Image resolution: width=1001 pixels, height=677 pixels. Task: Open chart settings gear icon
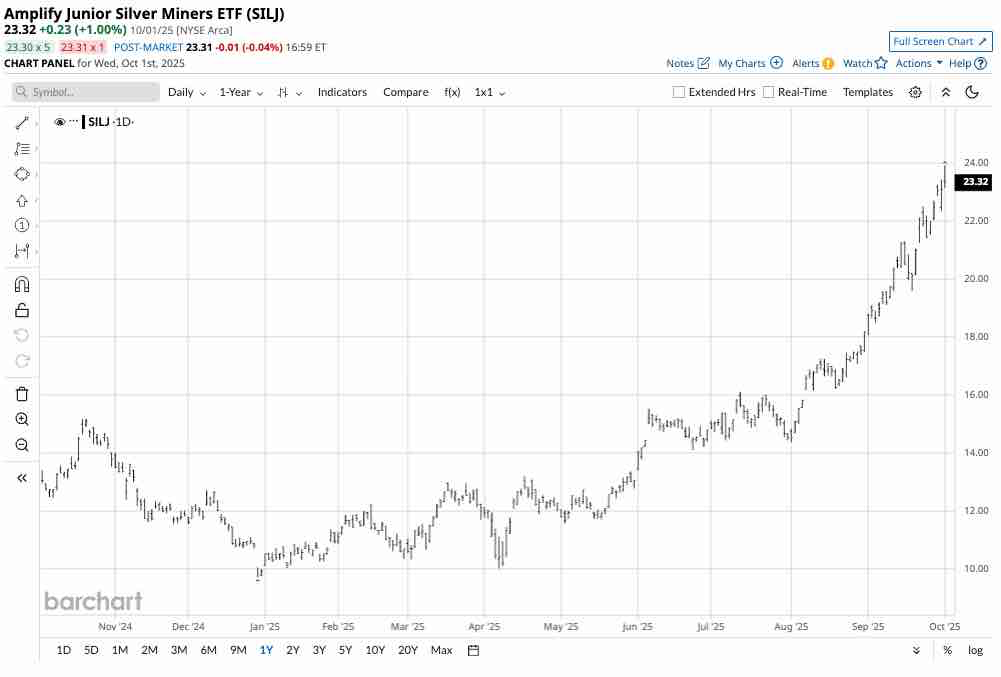click(915, 93)
